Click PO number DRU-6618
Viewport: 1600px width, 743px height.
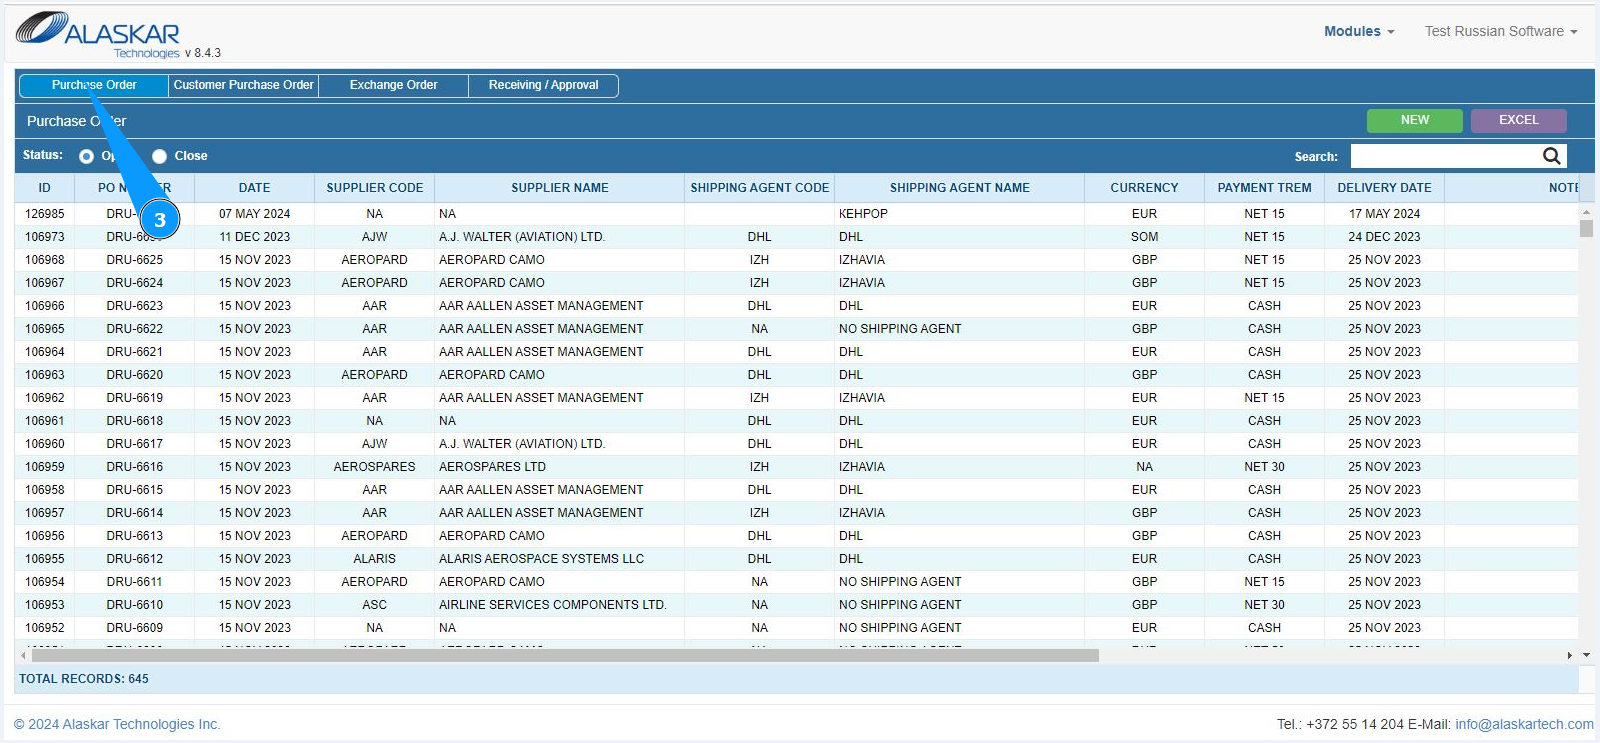[x=134, y=421]
